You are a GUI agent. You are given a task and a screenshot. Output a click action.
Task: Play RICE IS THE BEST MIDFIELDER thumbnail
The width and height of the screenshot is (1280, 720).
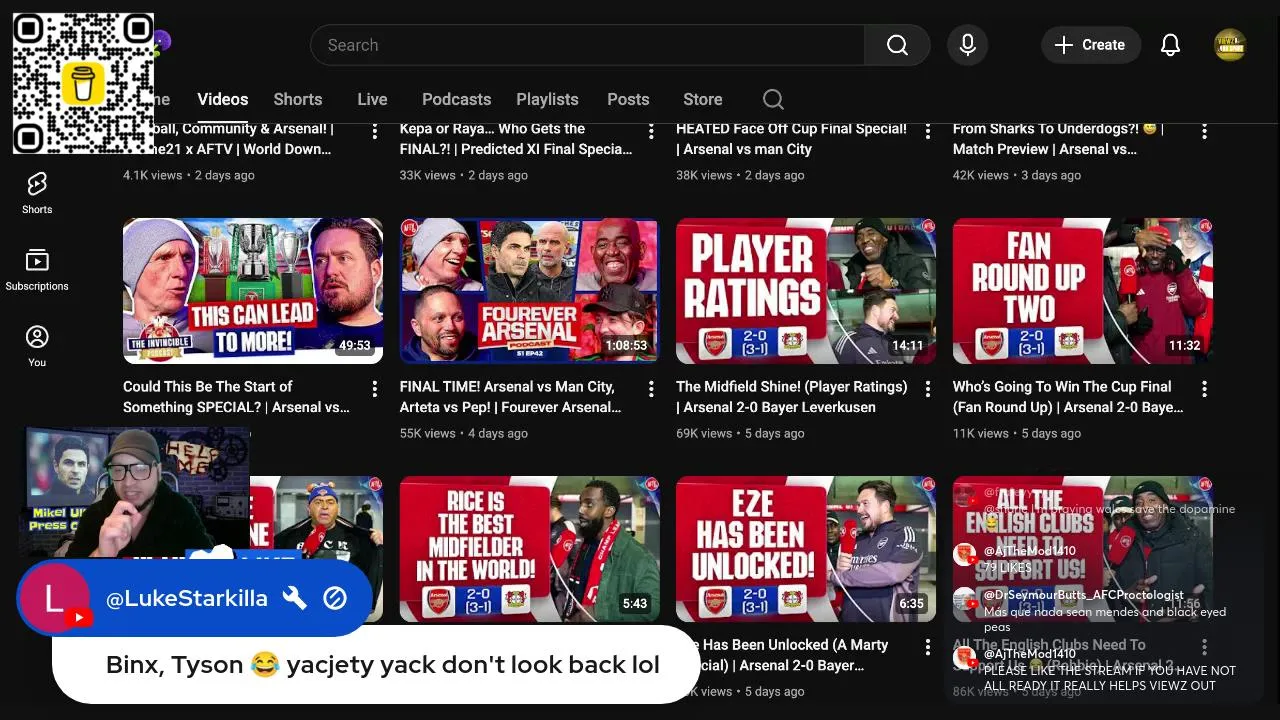[529, 549]
